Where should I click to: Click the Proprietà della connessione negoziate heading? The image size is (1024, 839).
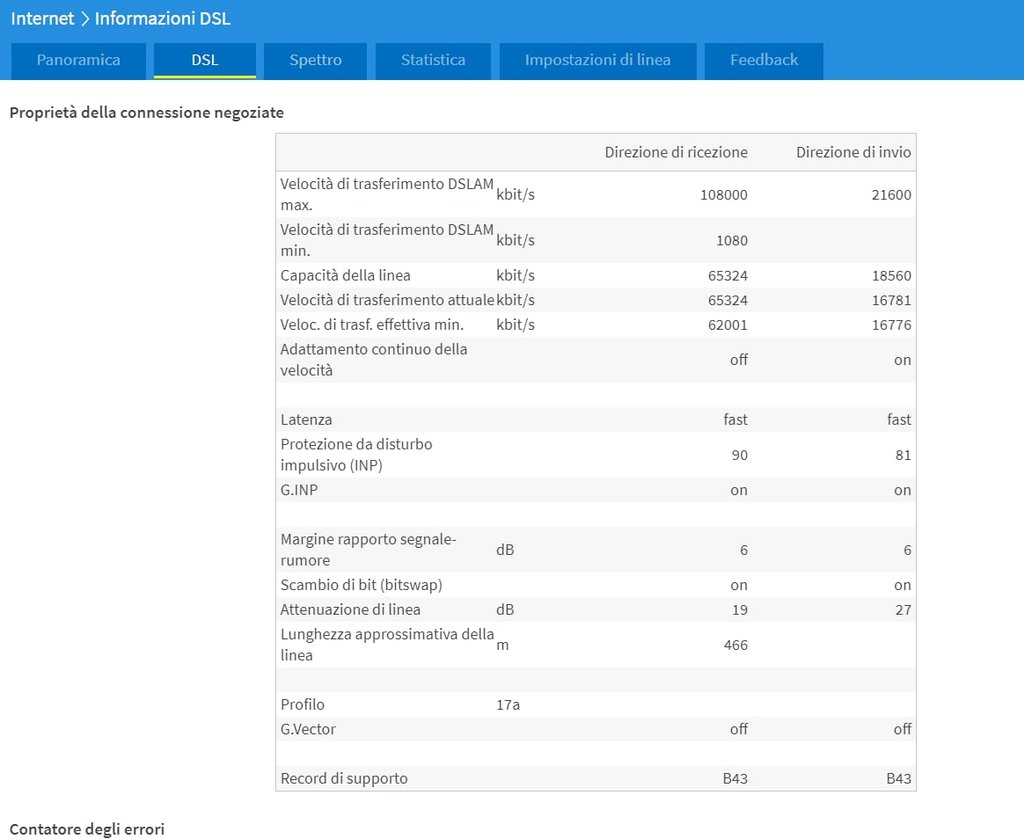146,113
